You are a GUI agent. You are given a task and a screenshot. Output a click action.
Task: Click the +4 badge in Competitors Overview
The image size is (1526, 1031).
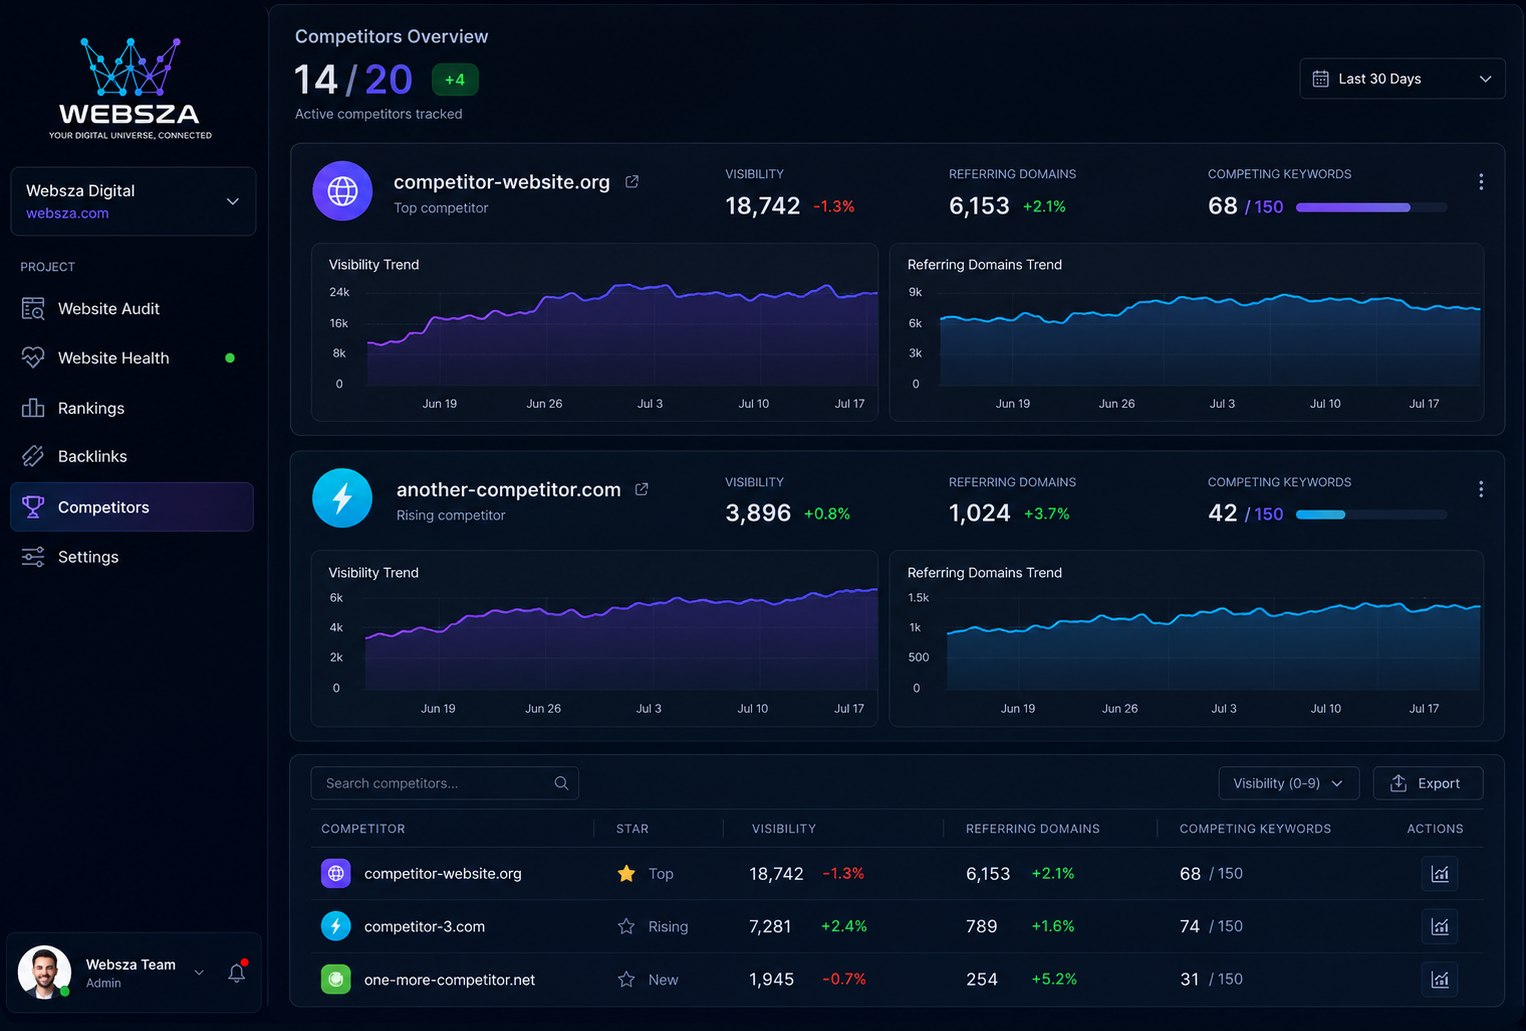[455, 80]
